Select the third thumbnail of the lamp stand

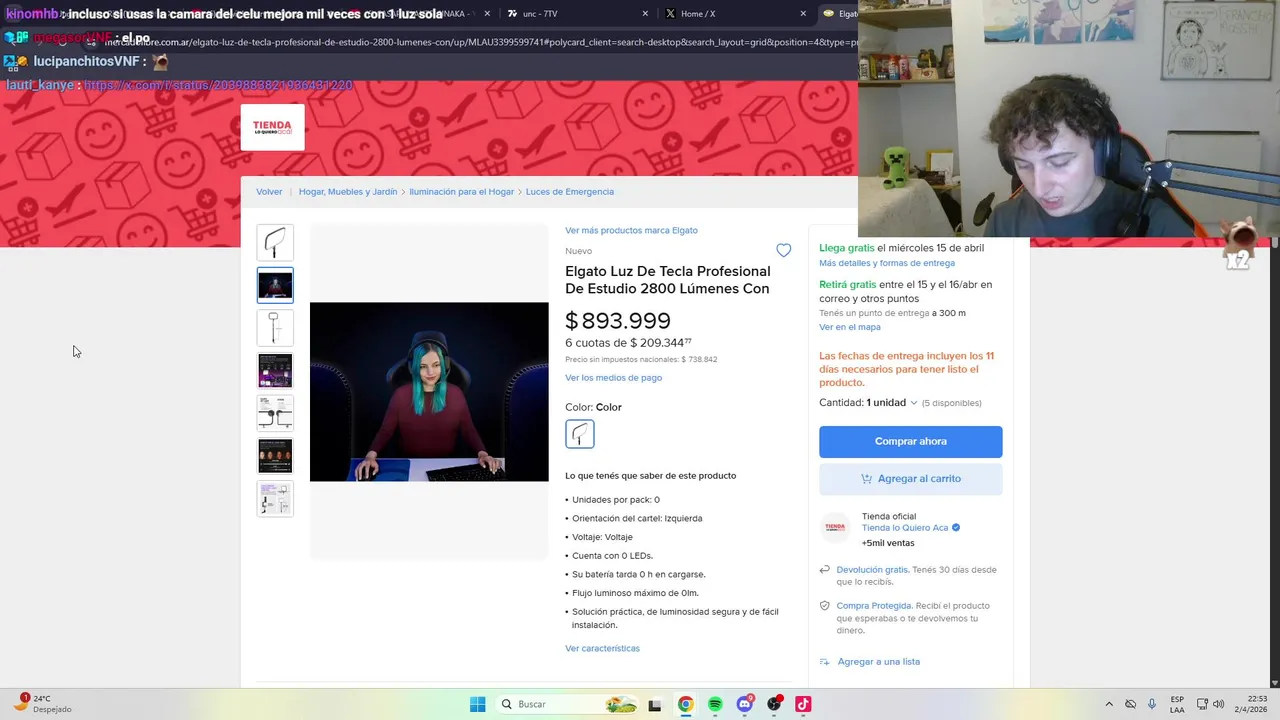click(x=275, y=328)
